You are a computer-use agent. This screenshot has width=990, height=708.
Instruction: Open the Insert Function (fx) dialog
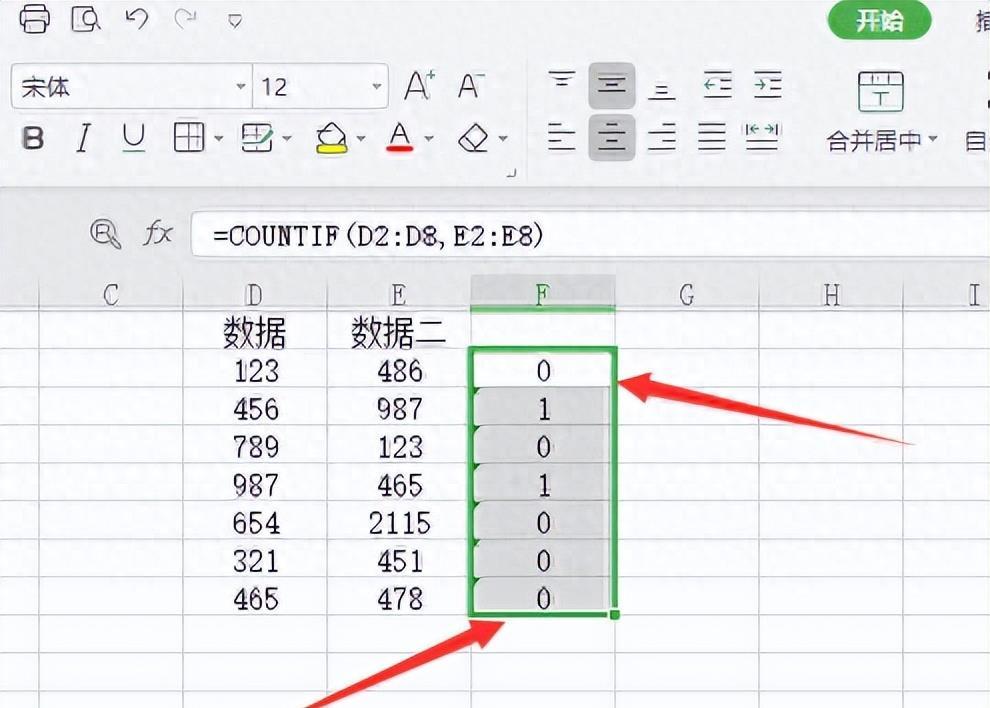point(158,234)
